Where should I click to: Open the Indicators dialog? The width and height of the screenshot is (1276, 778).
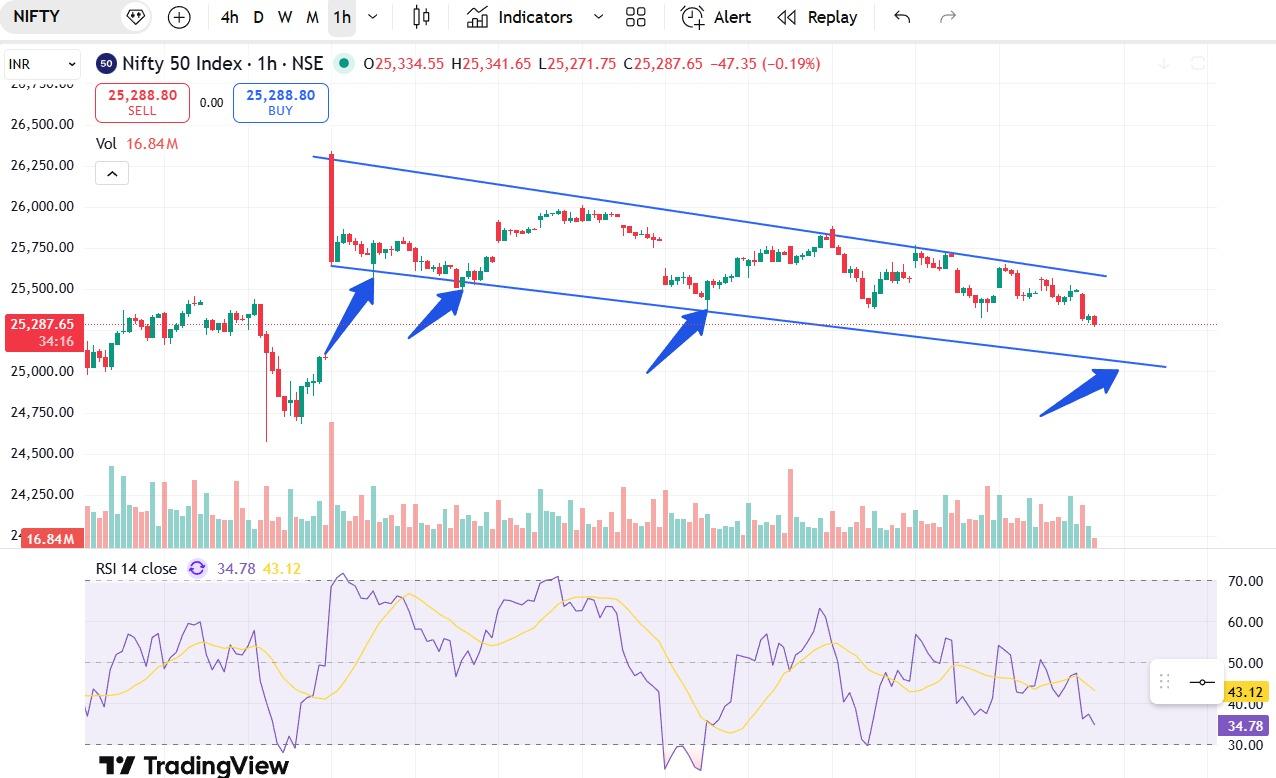521,17
